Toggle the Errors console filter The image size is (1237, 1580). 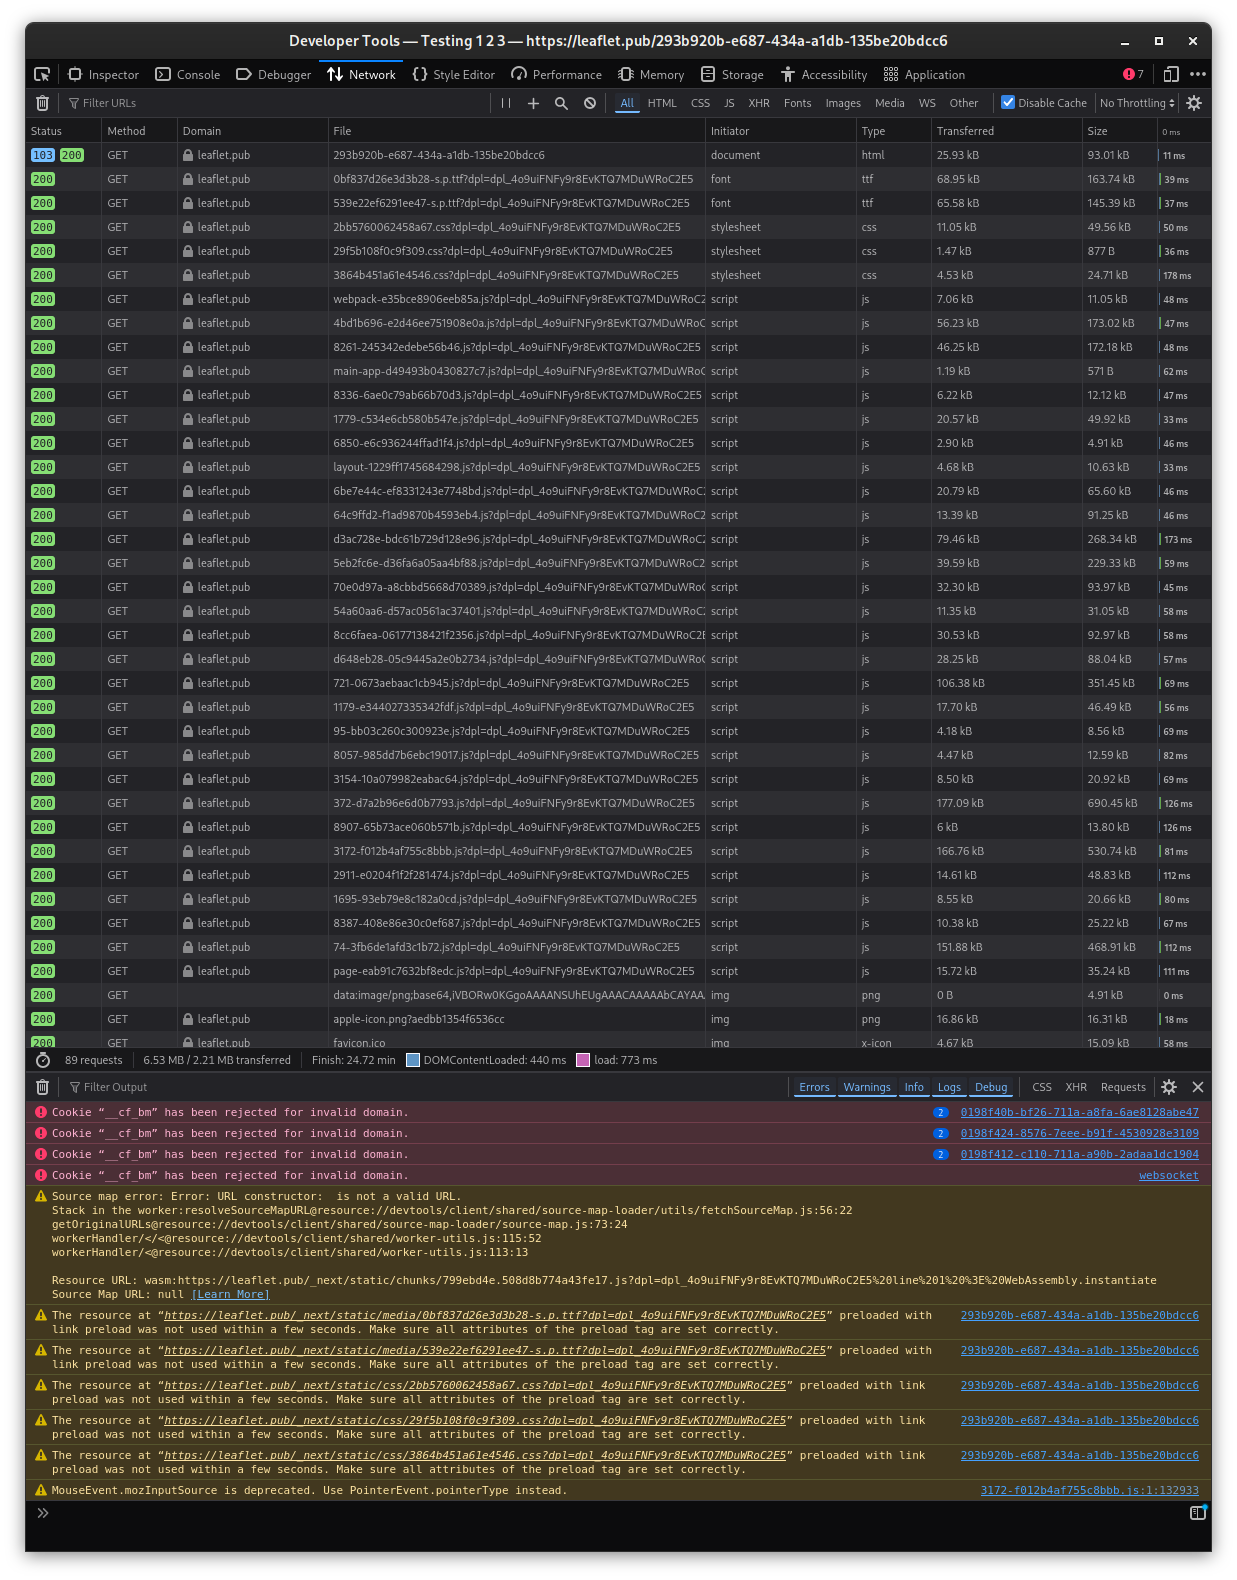pyautogui.click(x=814, y=1087)
